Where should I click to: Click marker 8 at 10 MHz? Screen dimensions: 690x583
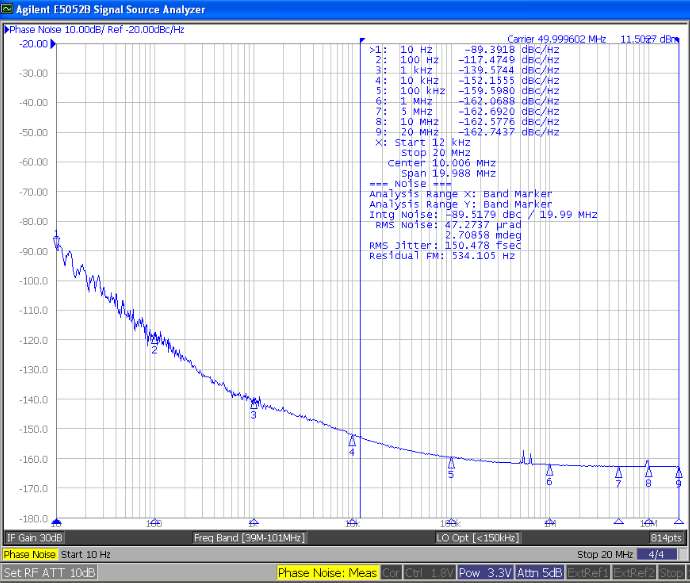(x=648, y=472)
